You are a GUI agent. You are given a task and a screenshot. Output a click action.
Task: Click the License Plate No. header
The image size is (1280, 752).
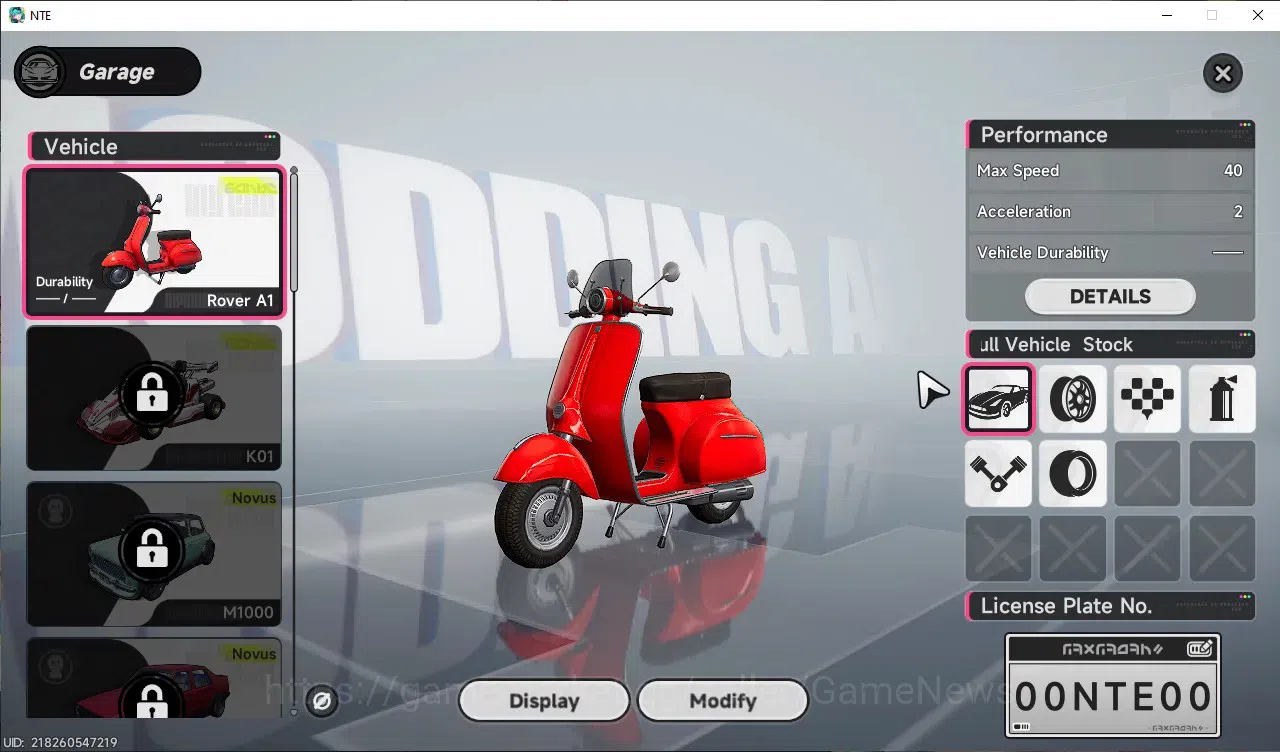(1110, 606)
